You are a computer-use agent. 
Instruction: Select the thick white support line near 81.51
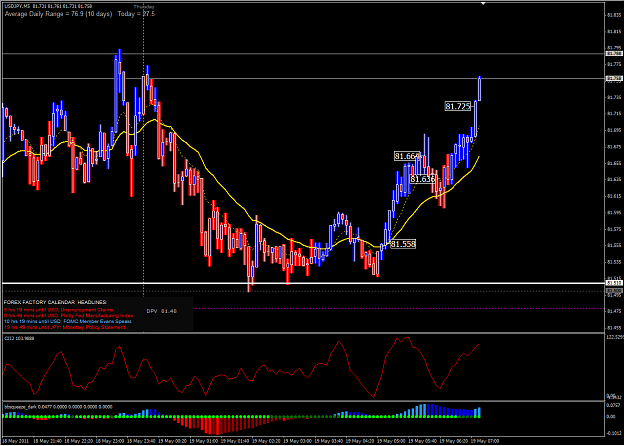coord(303,283)
